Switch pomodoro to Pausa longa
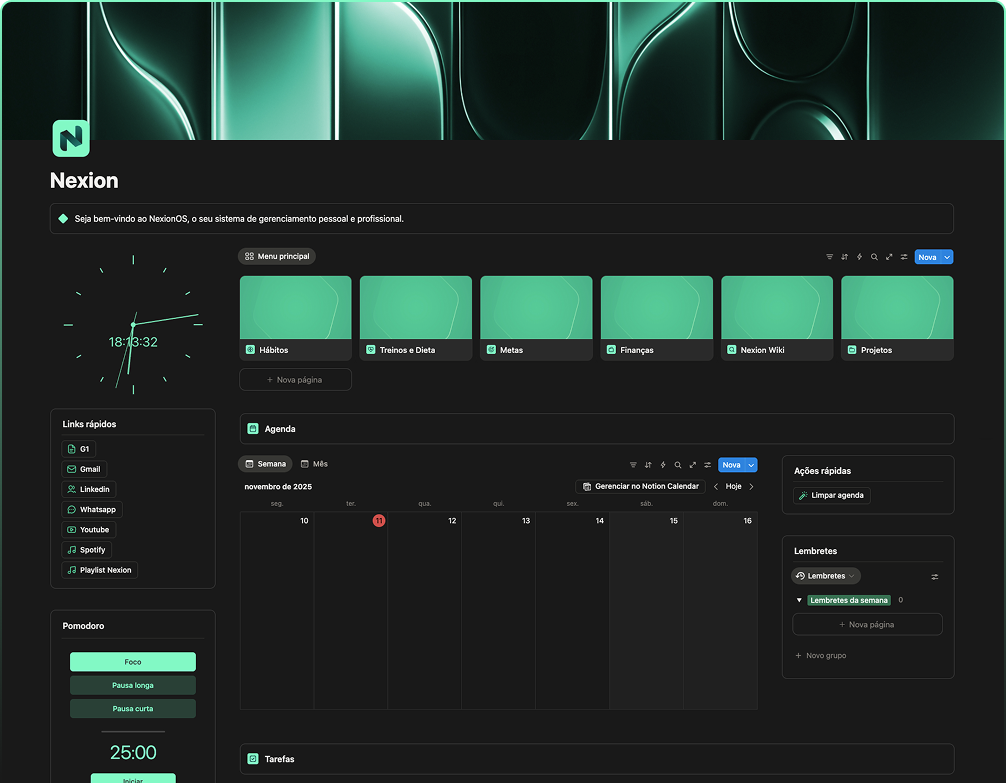 click(133, 685)
